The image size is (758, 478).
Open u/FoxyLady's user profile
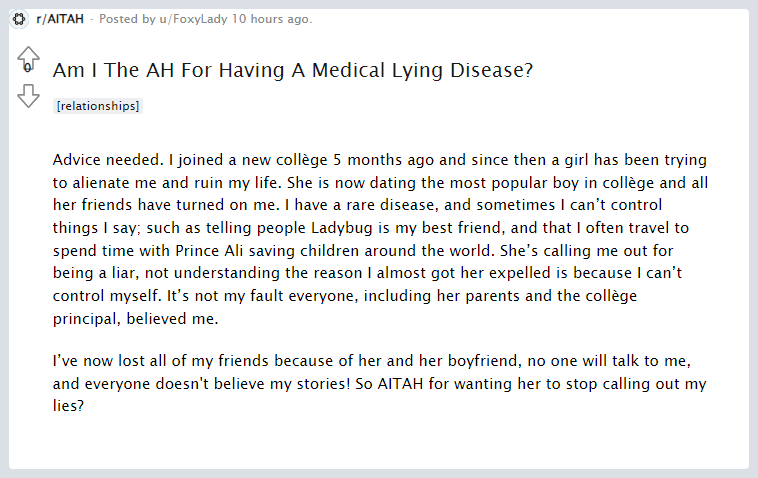(x=193, y=19)
